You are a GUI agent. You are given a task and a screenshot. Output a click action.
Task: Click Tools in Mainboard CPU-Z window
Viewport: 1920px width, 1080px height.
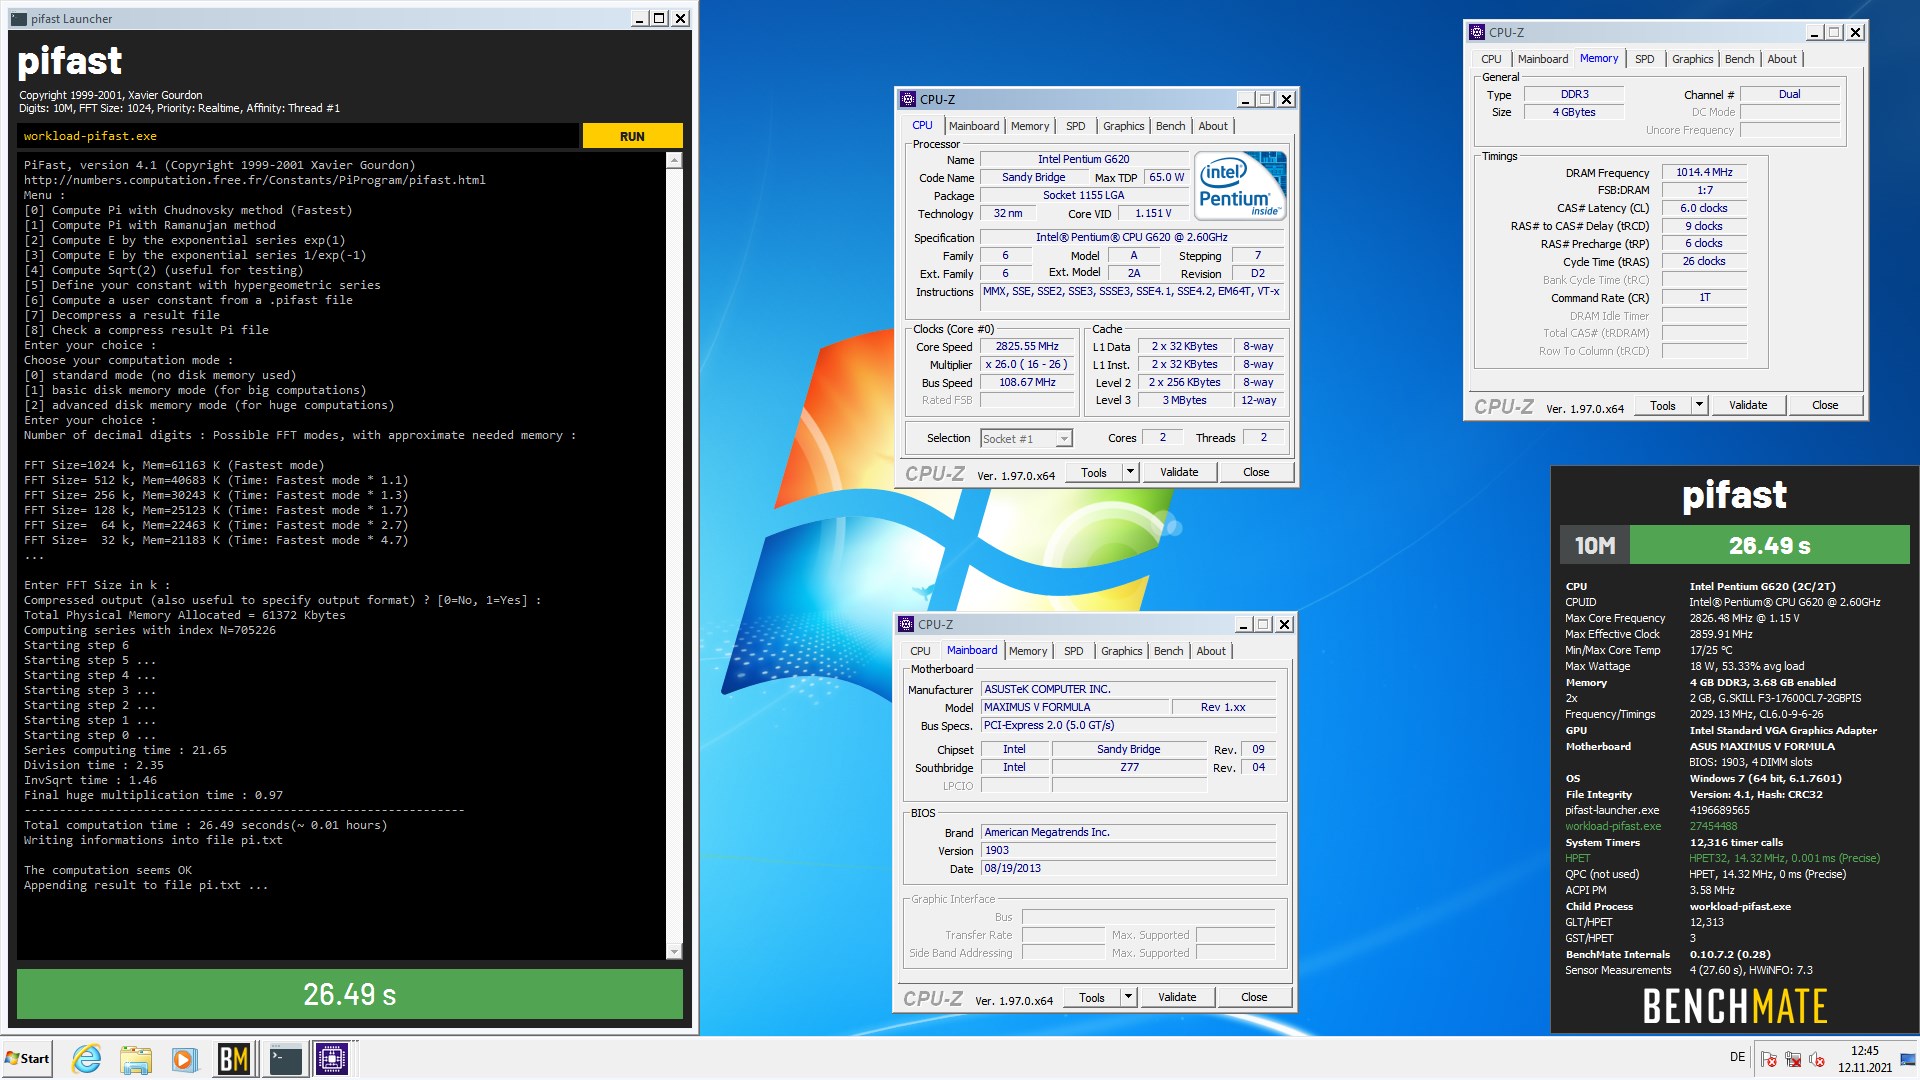point(1092,997)
